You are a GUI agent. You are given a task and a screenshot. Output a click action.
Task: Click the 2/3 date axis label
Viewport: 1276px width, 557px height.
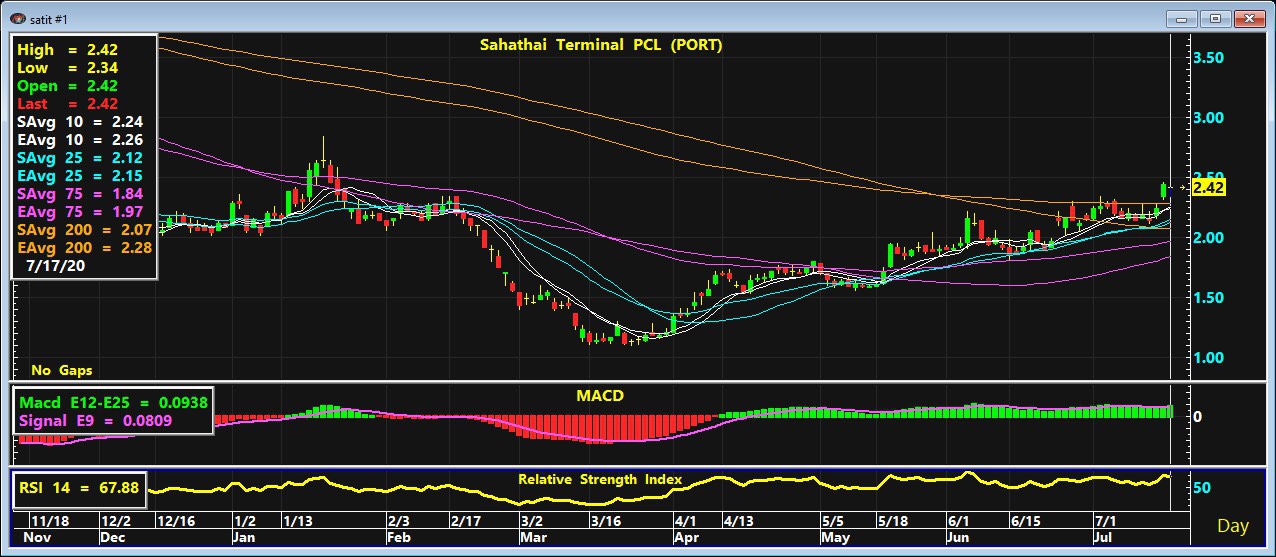(x=398, y=521)
